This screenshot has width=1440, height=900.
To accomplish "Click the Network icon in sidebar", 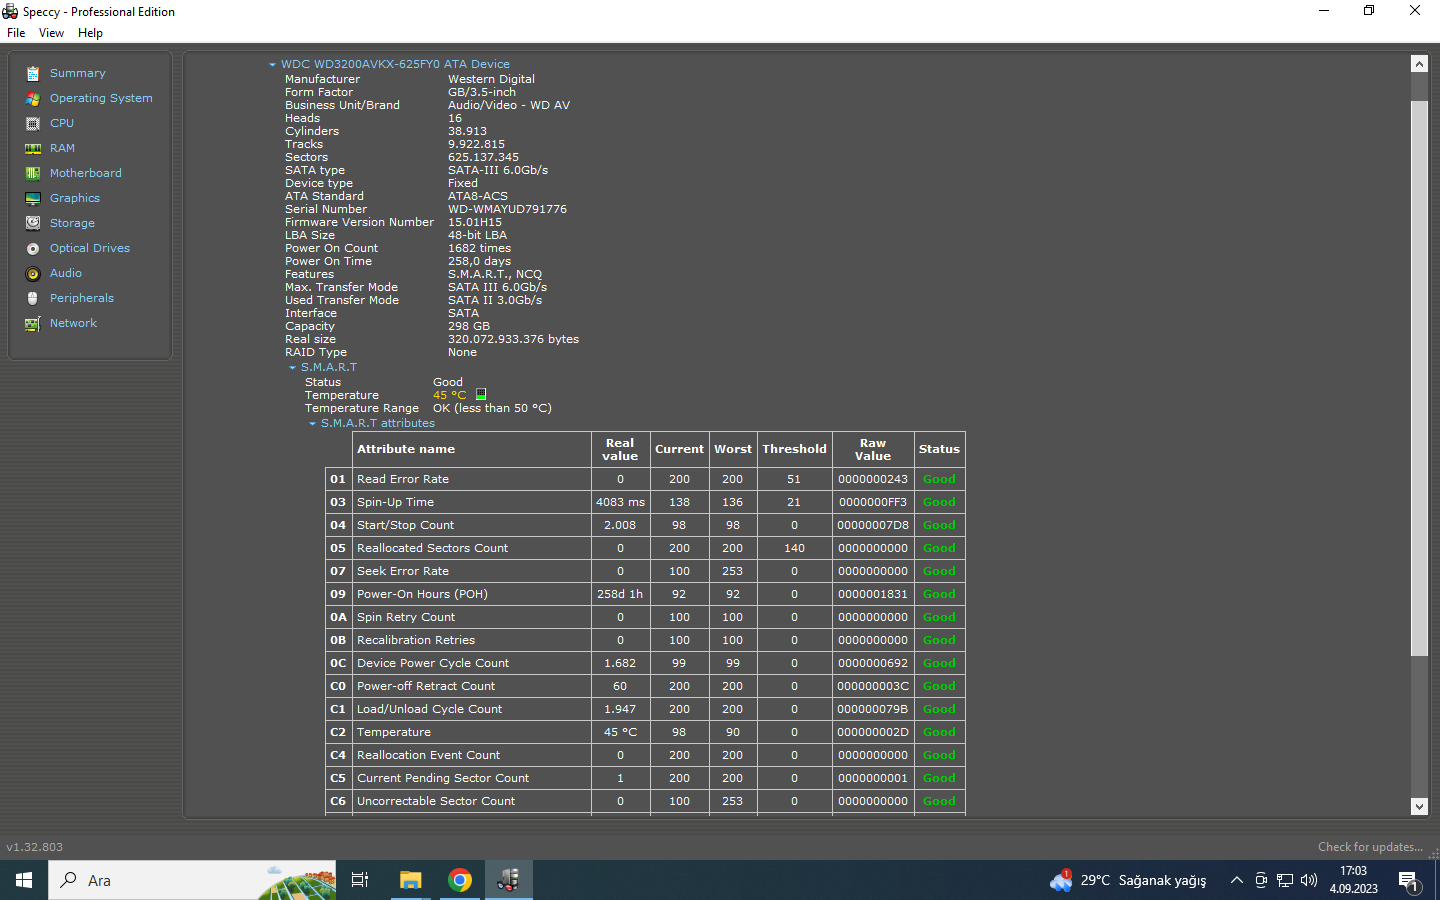I will [x=33, y=323].
